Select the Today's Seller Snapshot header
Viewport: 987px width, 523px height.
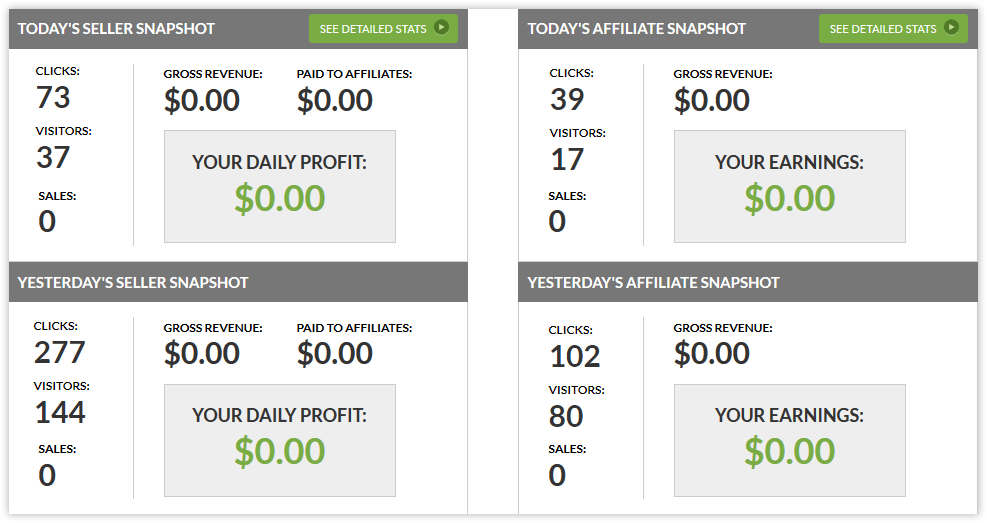click(x=116, y=29)
